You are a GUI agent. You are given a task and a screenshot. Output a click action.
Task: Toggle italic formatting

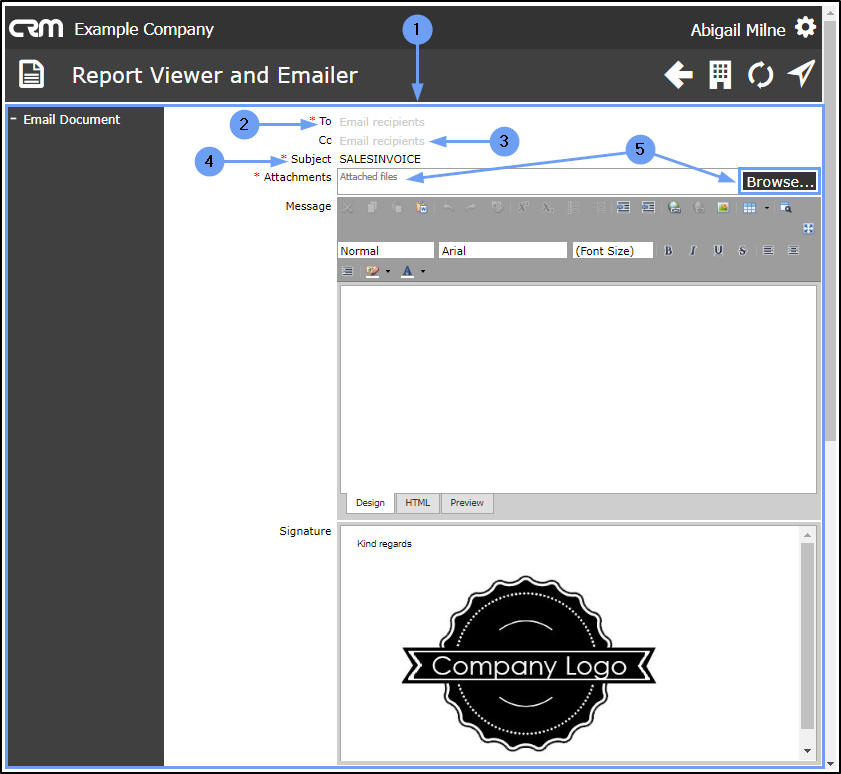point(693,250)
